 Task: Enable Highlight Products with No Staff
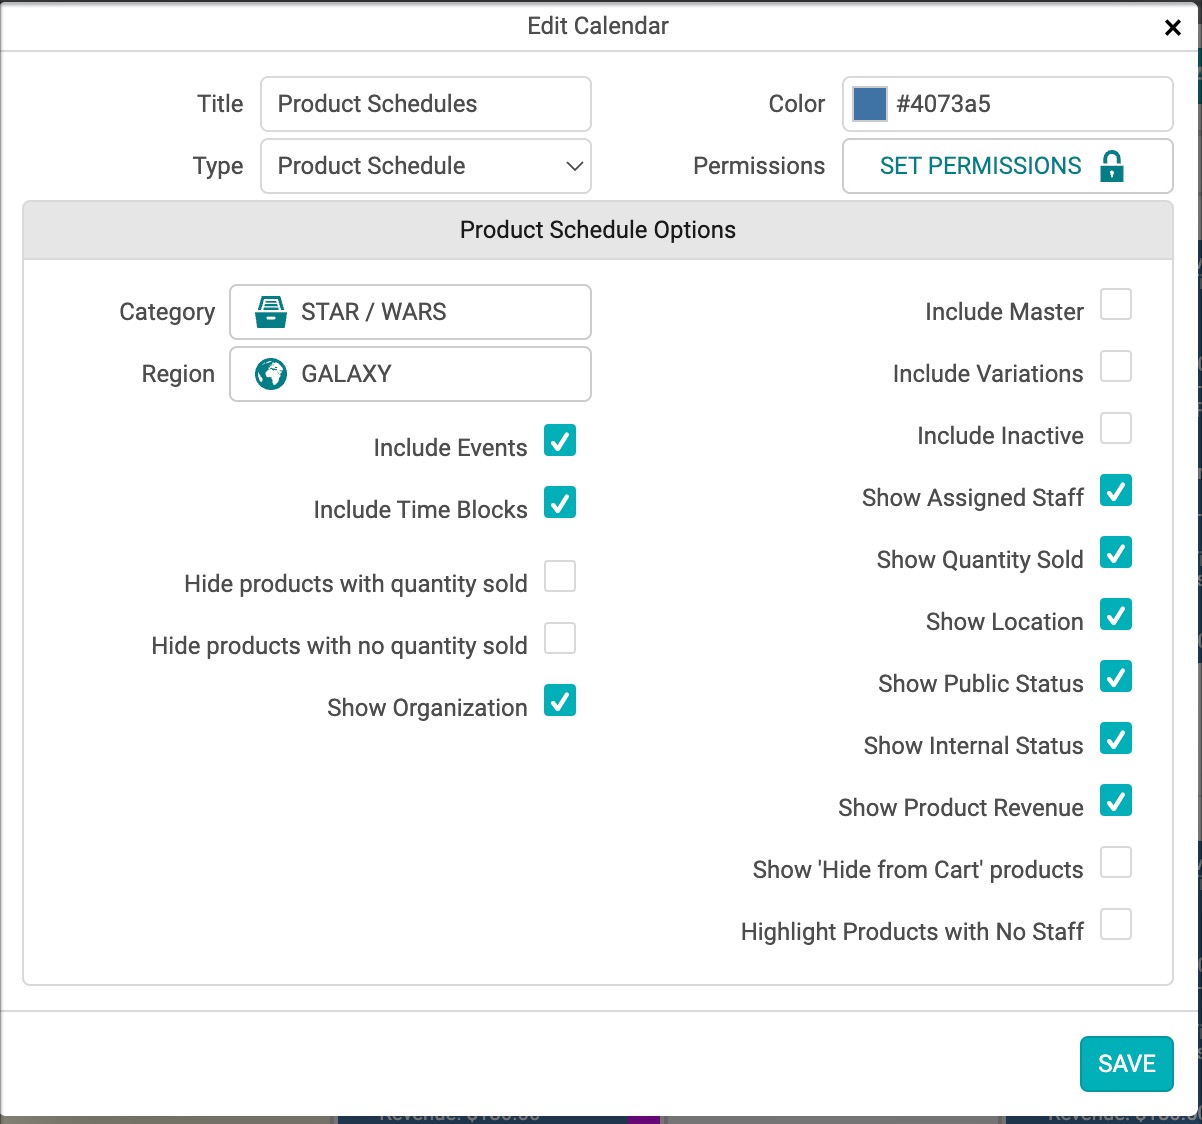click(x=1116, y=924)
